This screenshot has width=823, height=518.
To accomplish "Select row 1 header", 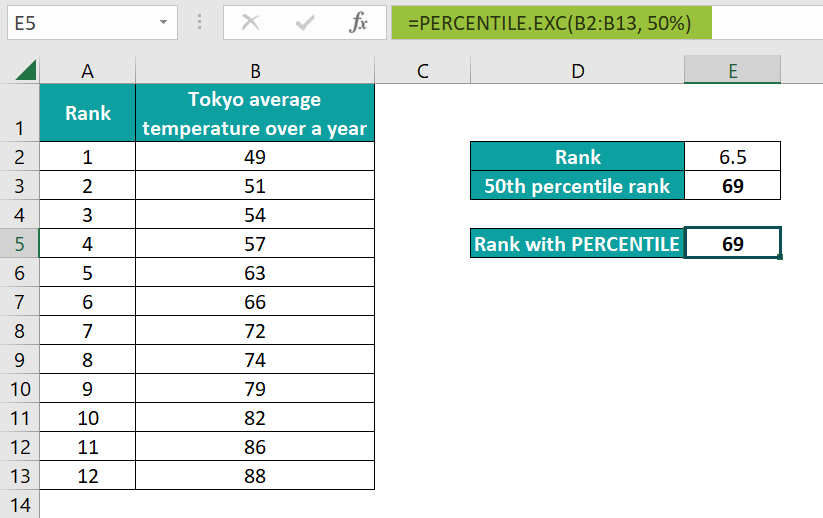I will point(19,113).
